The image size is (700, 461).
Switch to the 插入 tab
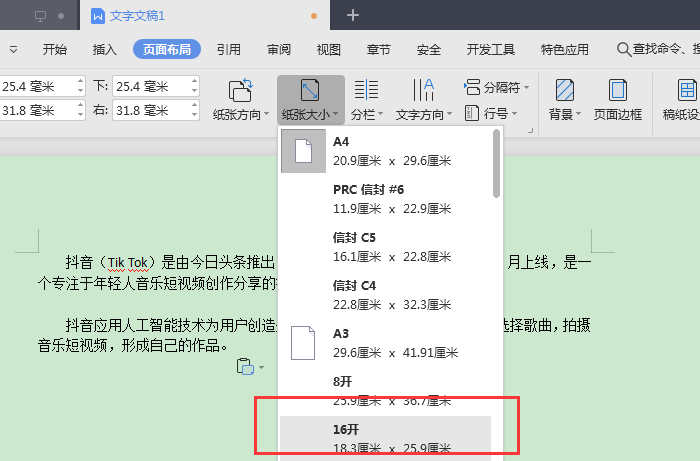(104, 49)
